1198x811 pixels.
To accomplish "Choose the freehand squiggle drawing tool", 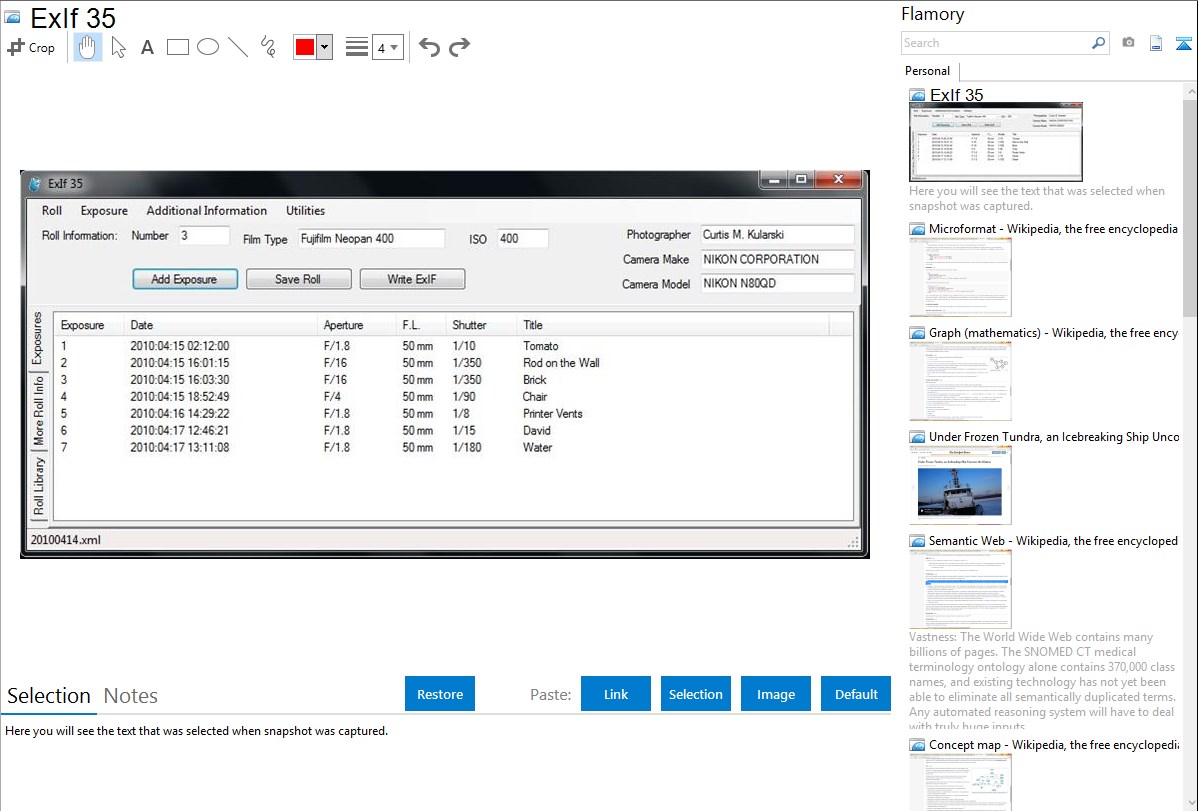I will pyautogui.click(x=268, y=47).
